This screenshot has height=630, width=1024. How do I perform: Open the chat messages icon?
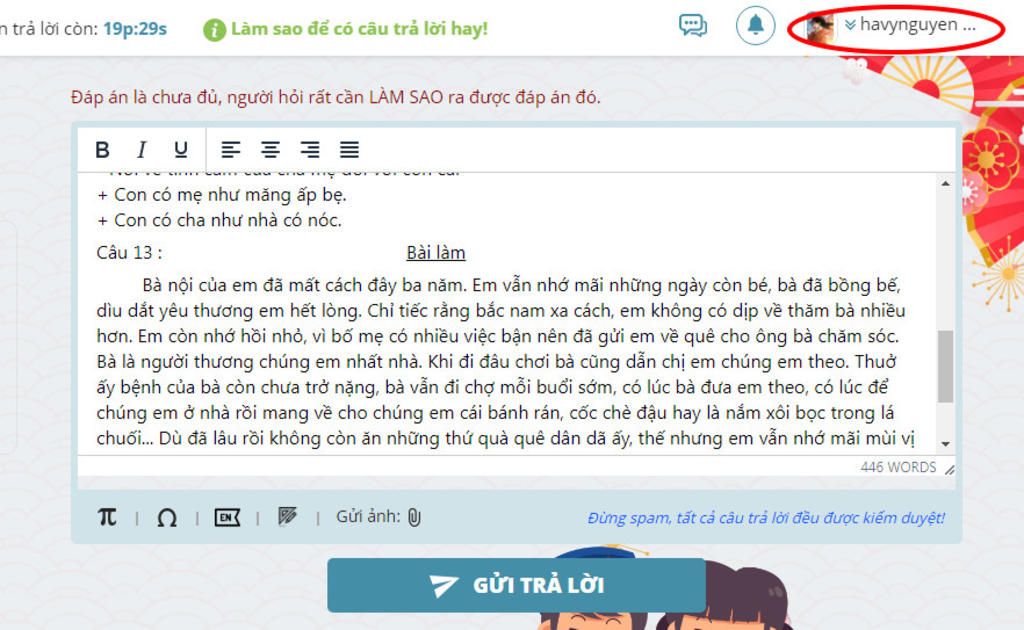point(693,25)
